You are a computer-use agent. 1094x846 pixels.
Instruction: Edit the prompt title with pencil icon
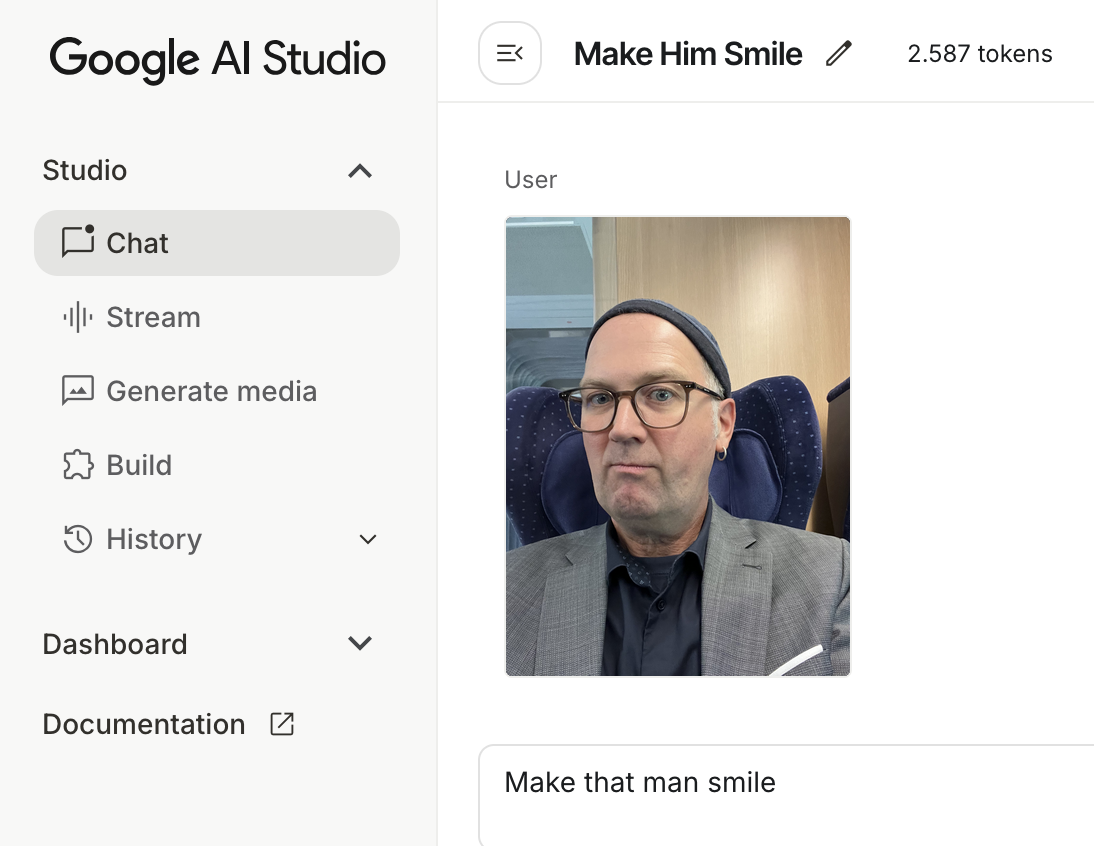point(838,54)
